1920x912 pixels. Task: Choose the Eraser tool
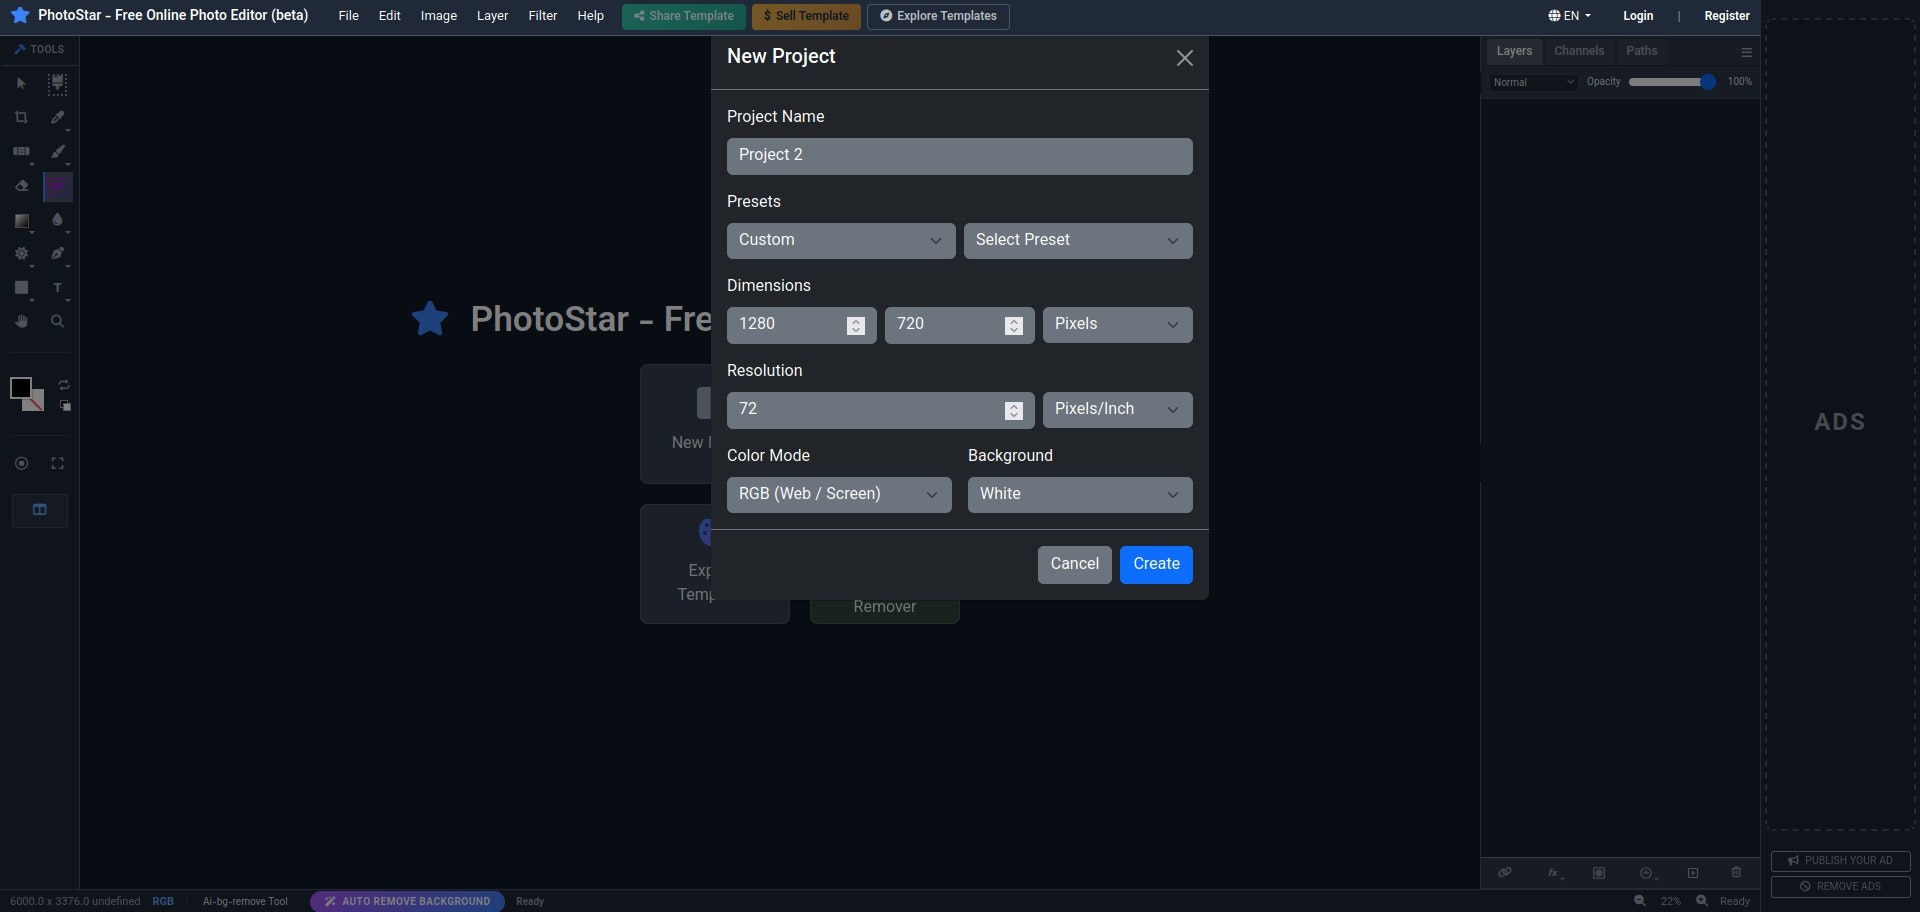[x=21, y=186]
